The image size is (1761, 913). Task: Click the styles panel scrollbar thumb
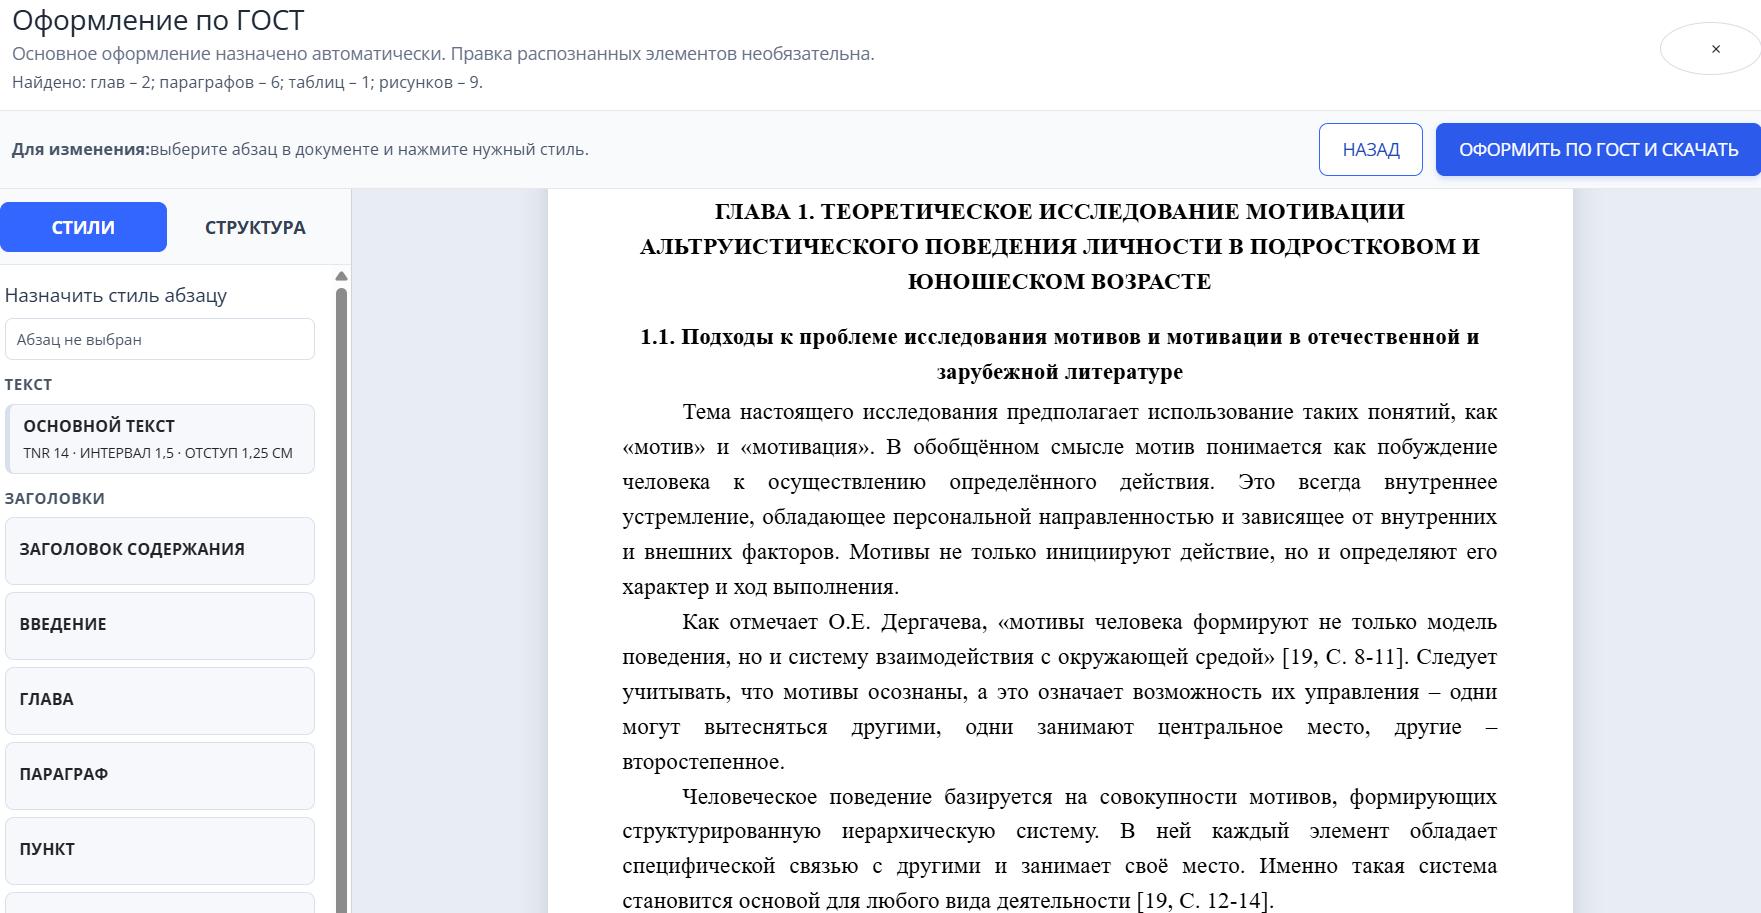click(x=341, y=600)
